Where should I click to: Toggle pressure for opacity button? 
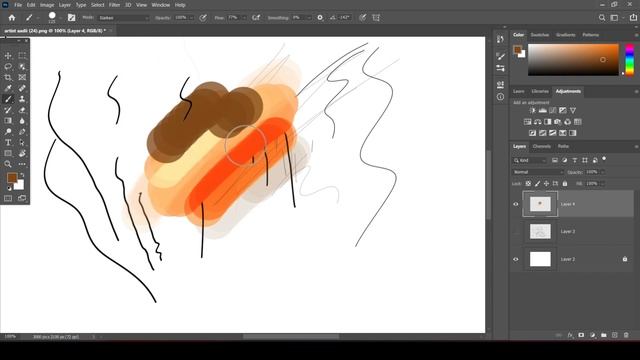click(x=203, y=18)
